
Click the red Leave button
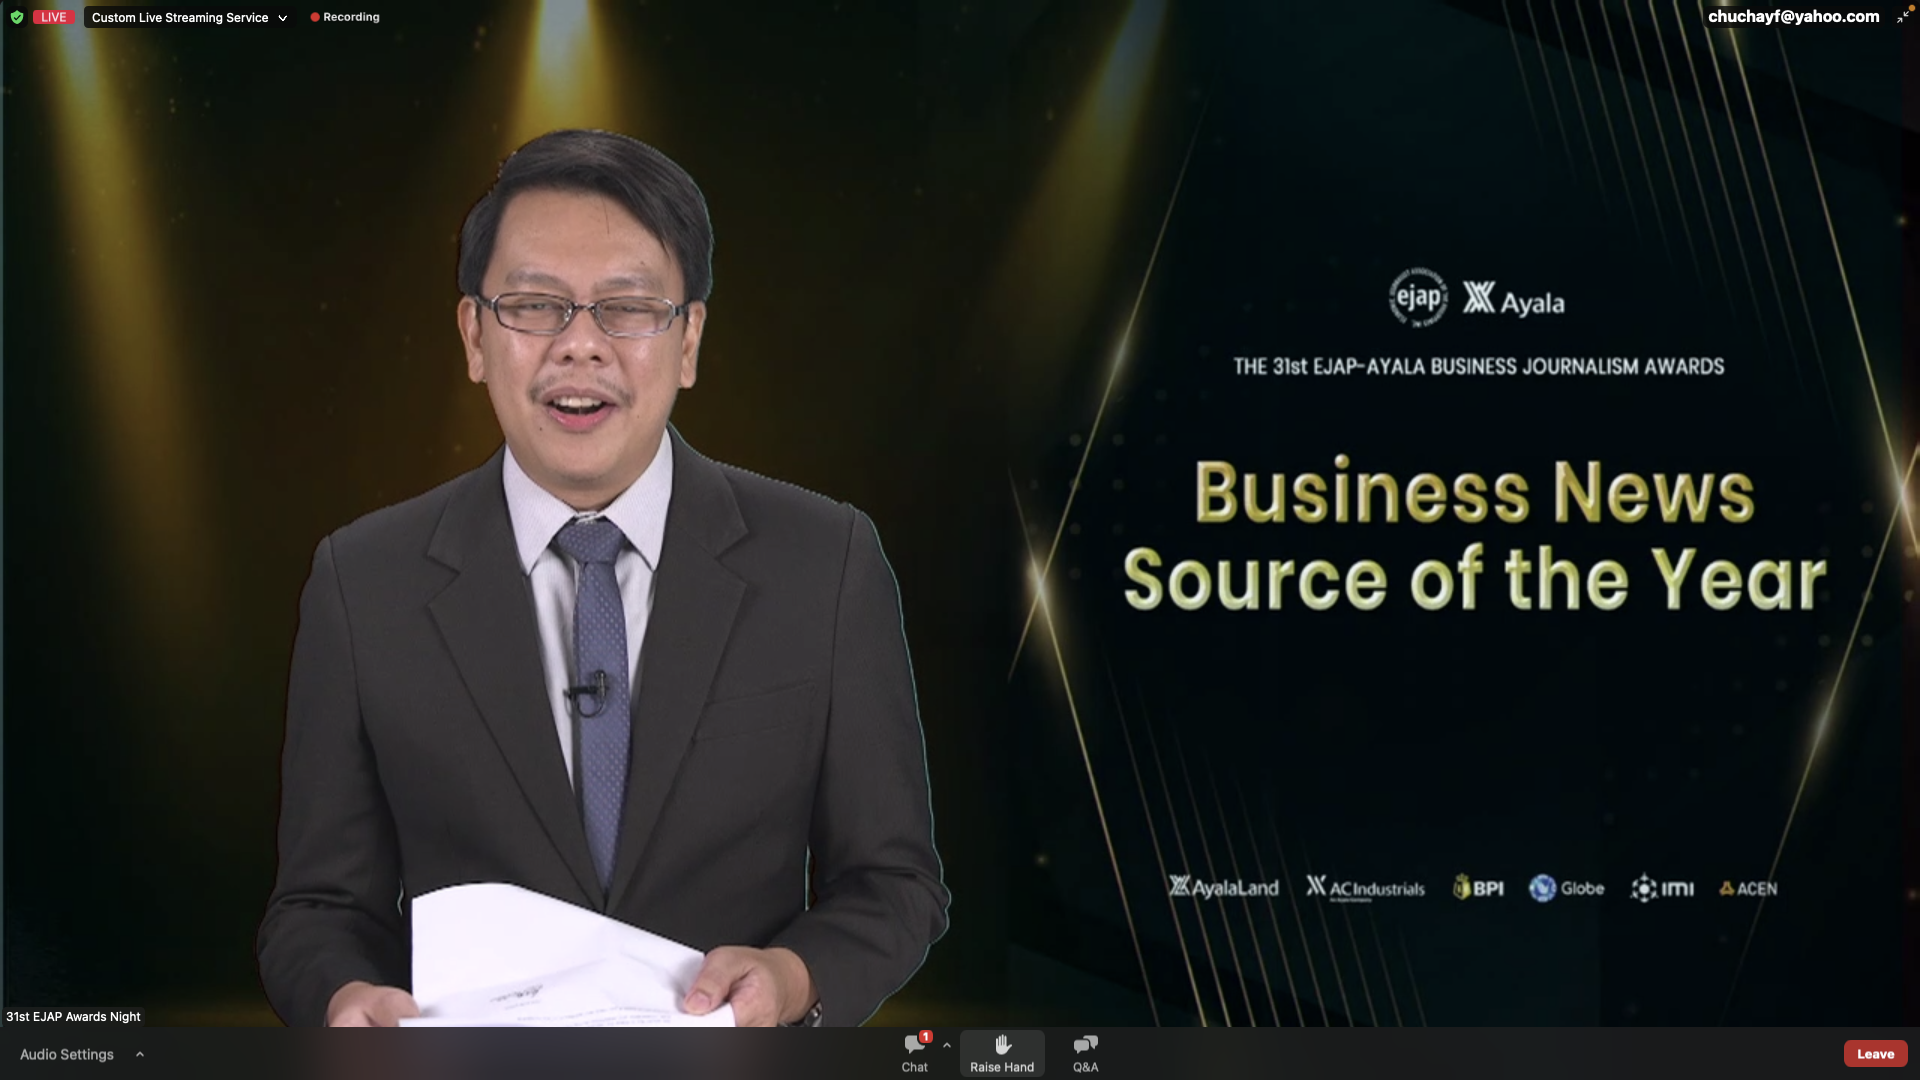click(x=1875, y=1054)
